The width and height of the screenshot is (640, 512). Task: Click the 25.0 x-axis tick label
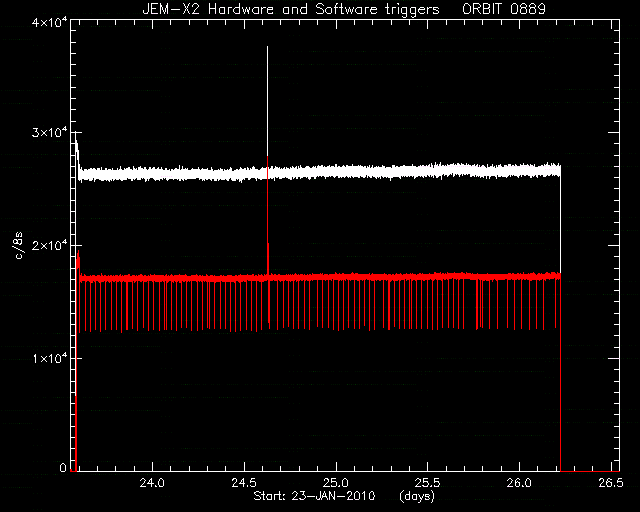click(x=336, y=483)
